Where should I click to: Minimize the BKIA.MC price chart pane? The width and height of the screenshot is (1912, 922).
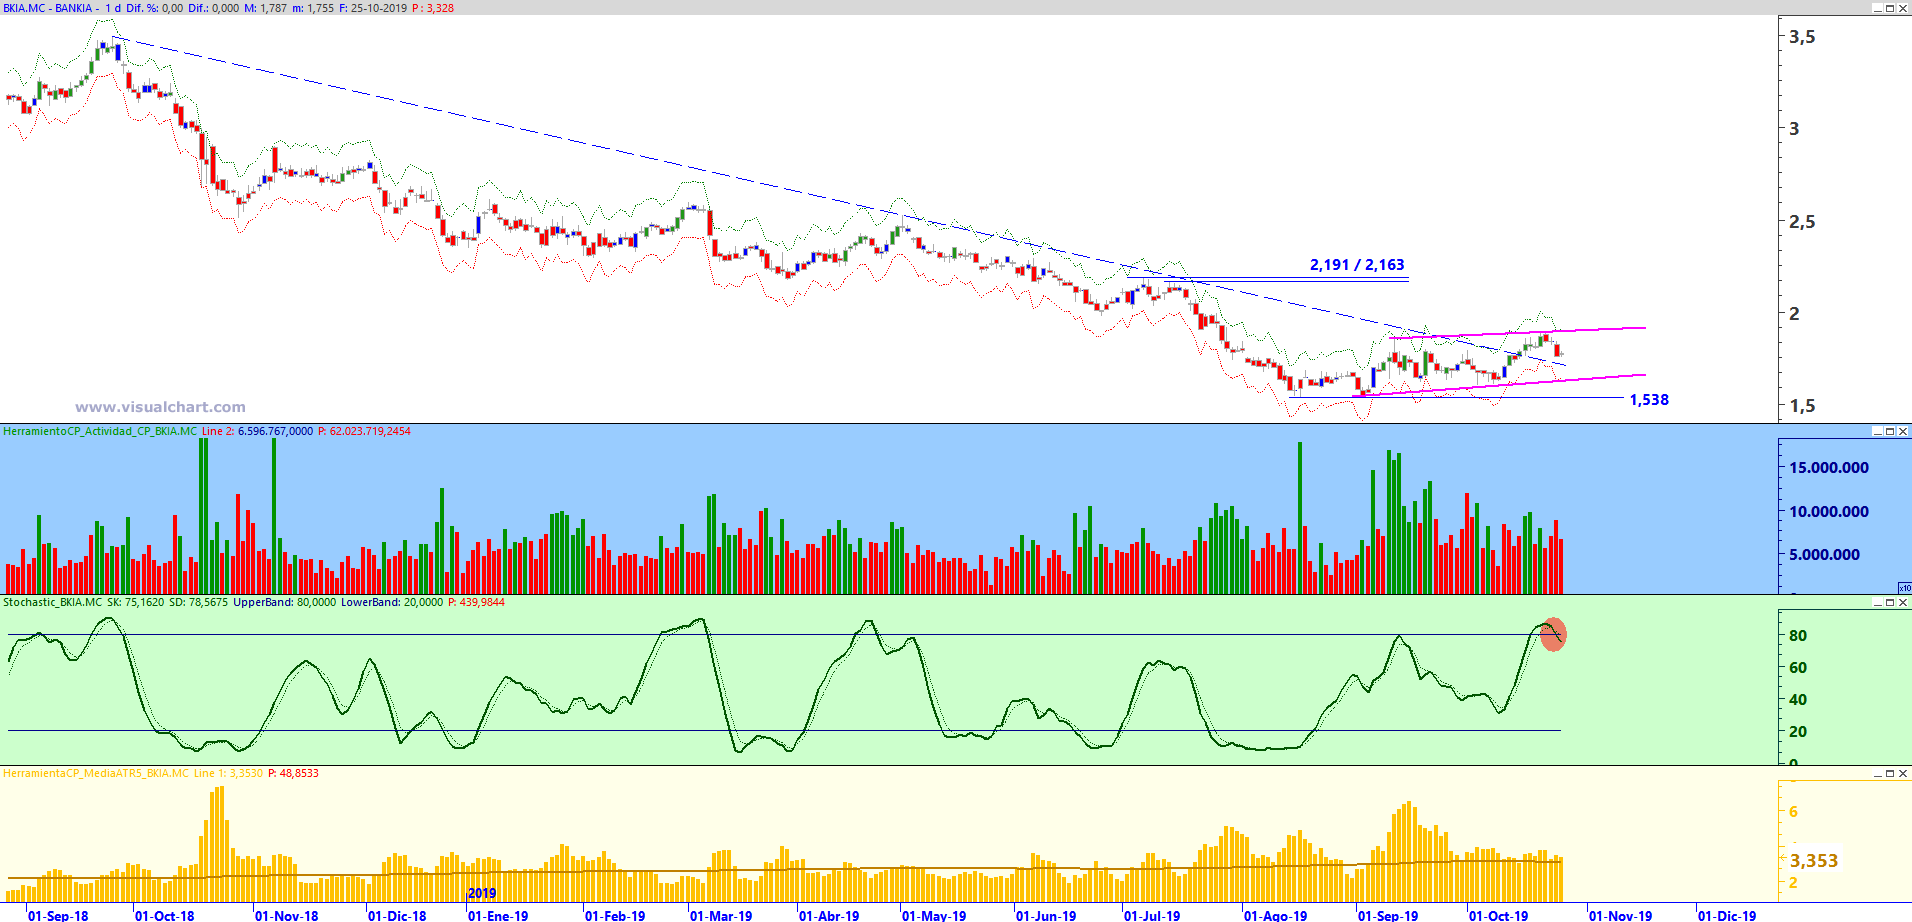click(x=1877, y=8)
